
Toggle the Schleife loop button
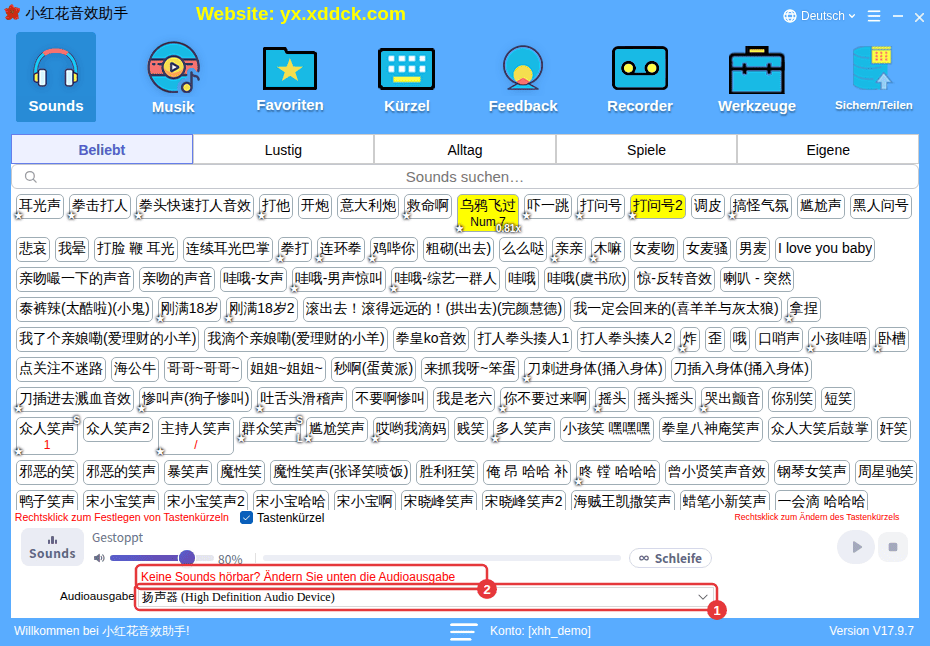click(670, 558)
